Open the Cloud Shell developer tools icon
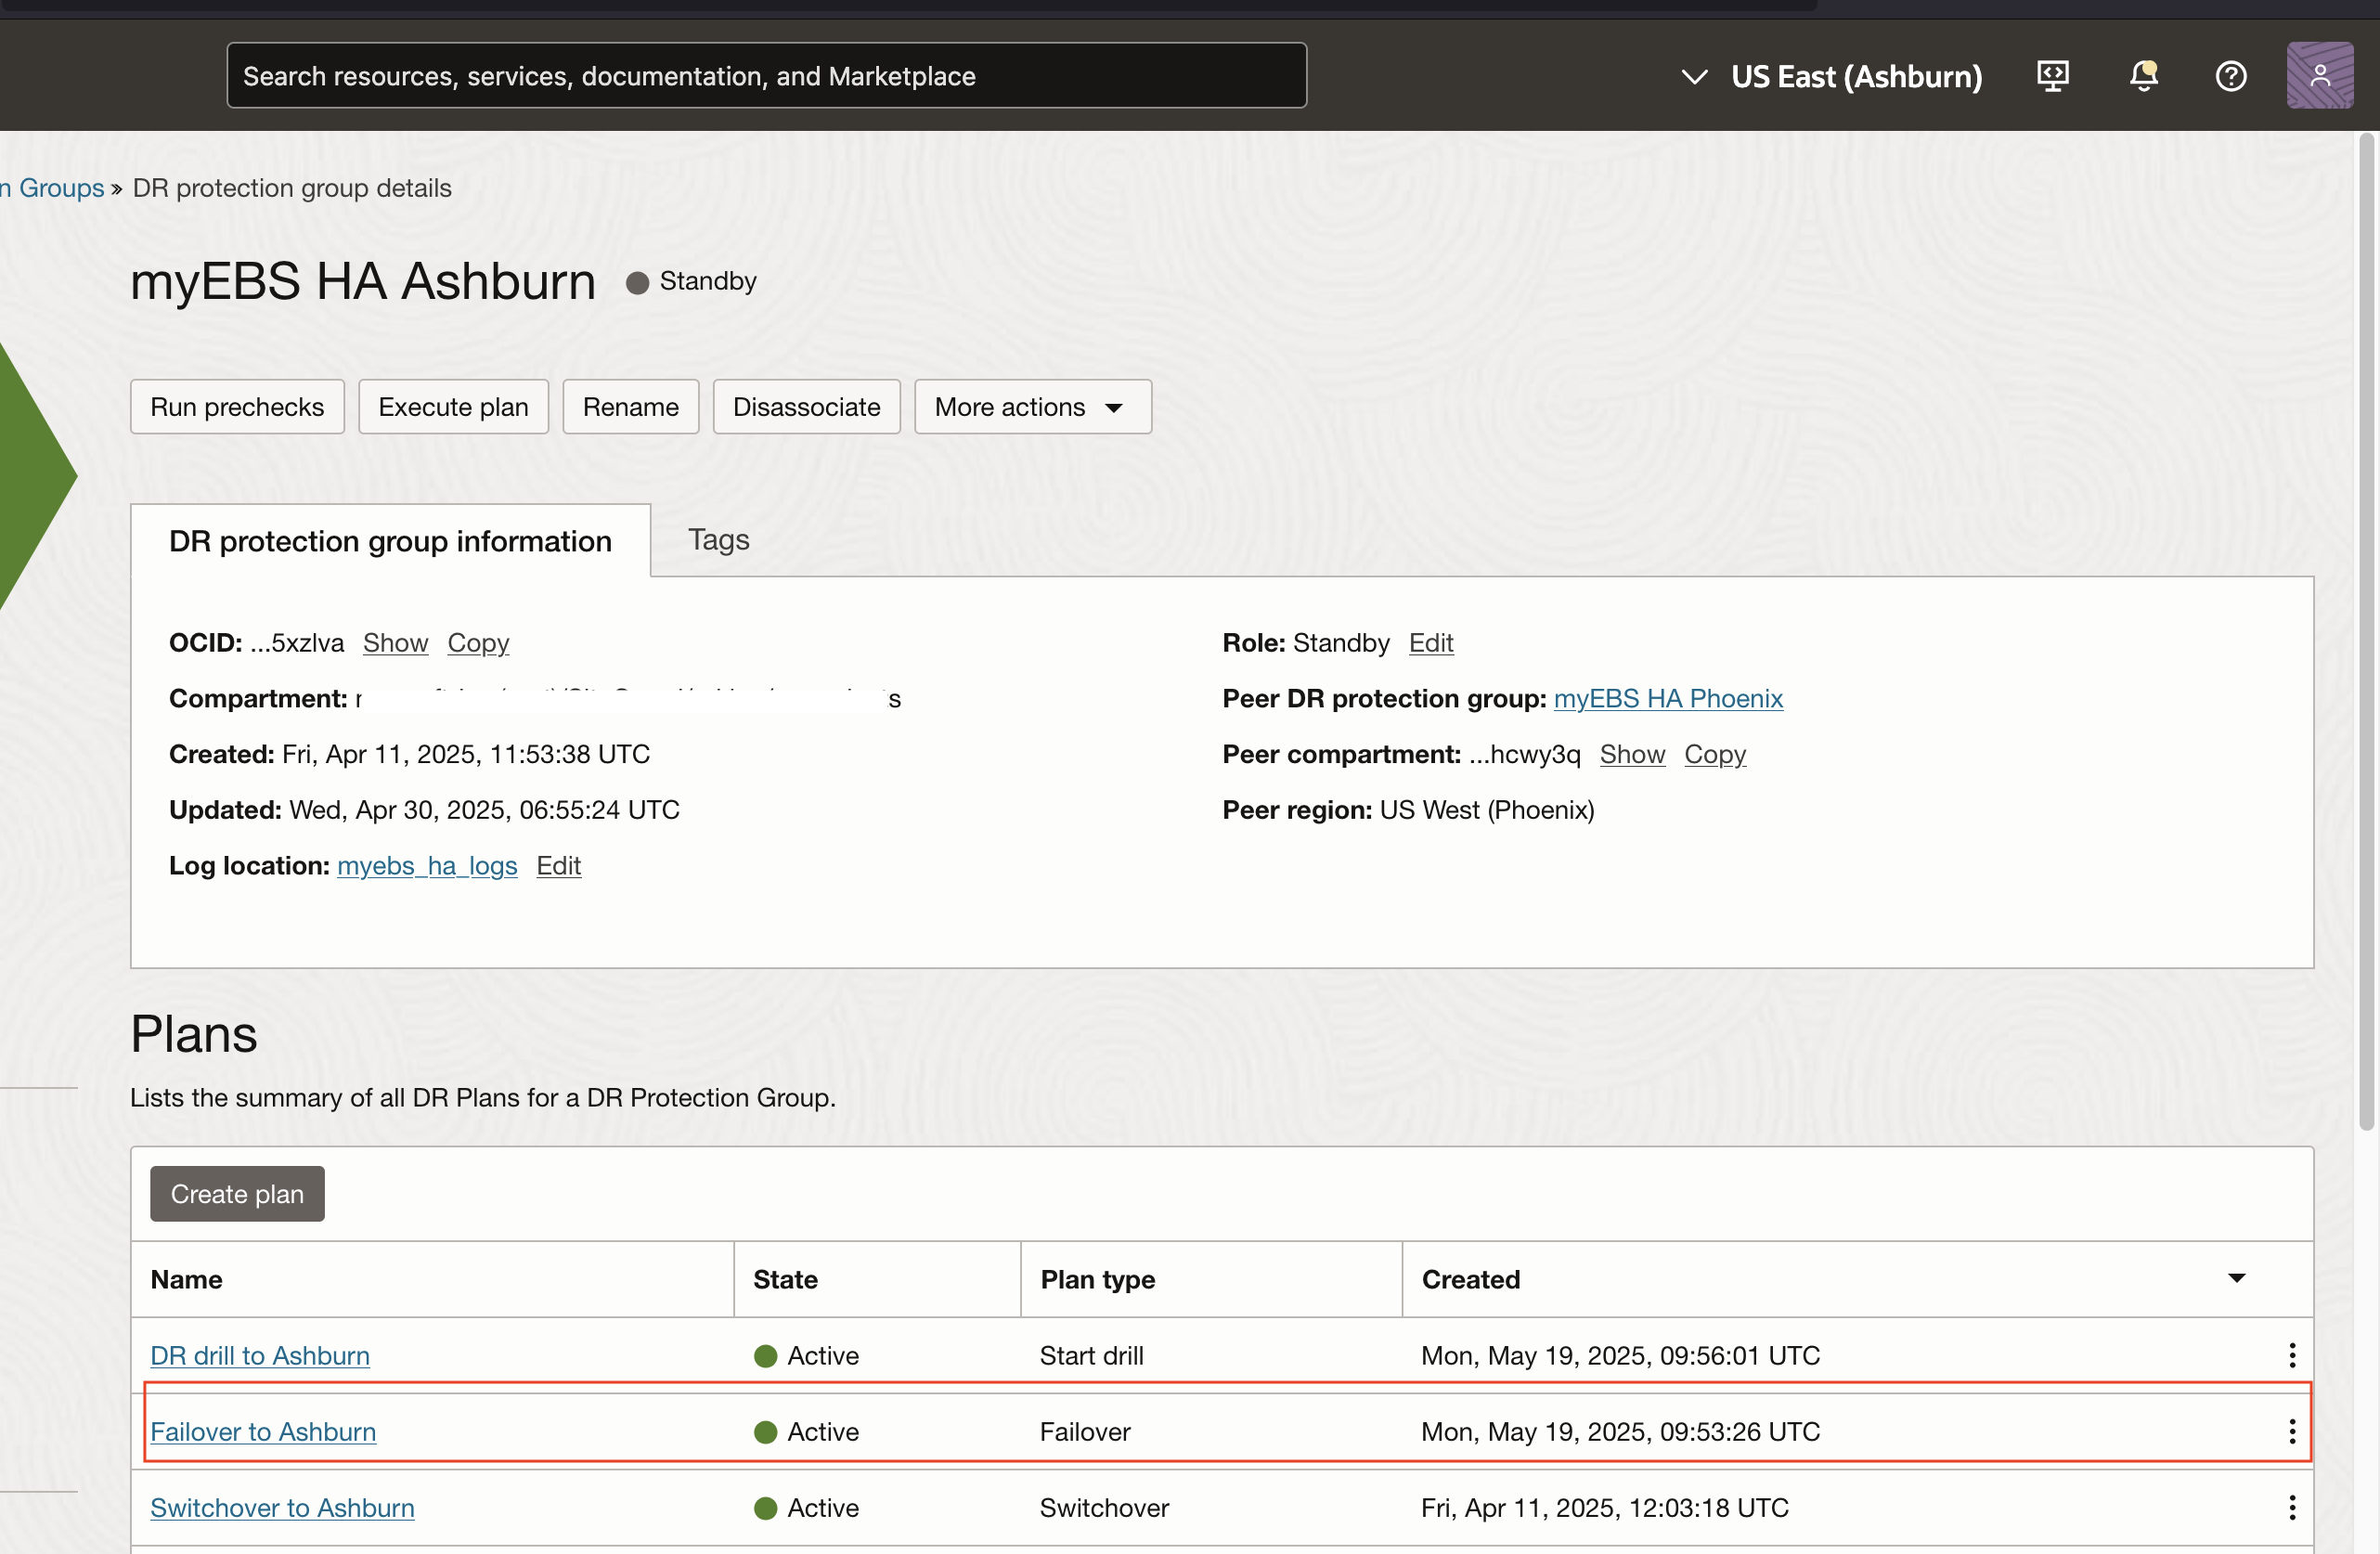 point(2052,76)
